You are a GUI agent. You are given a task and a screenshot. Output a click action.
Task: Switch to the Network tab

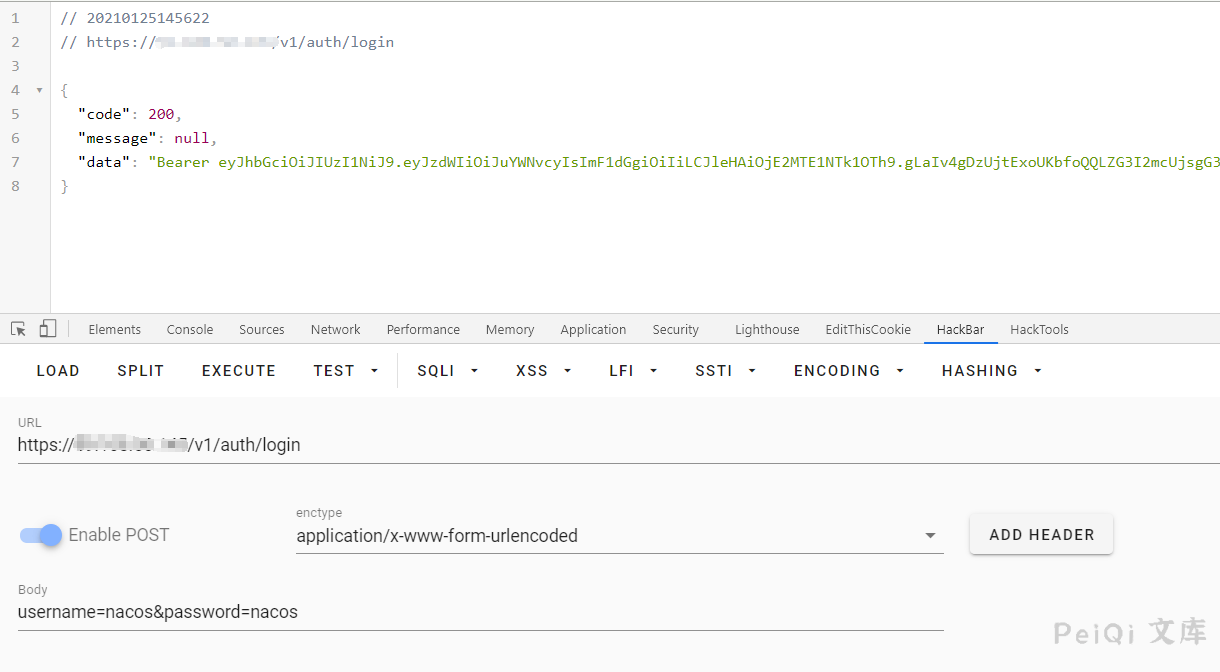[335, 330]
